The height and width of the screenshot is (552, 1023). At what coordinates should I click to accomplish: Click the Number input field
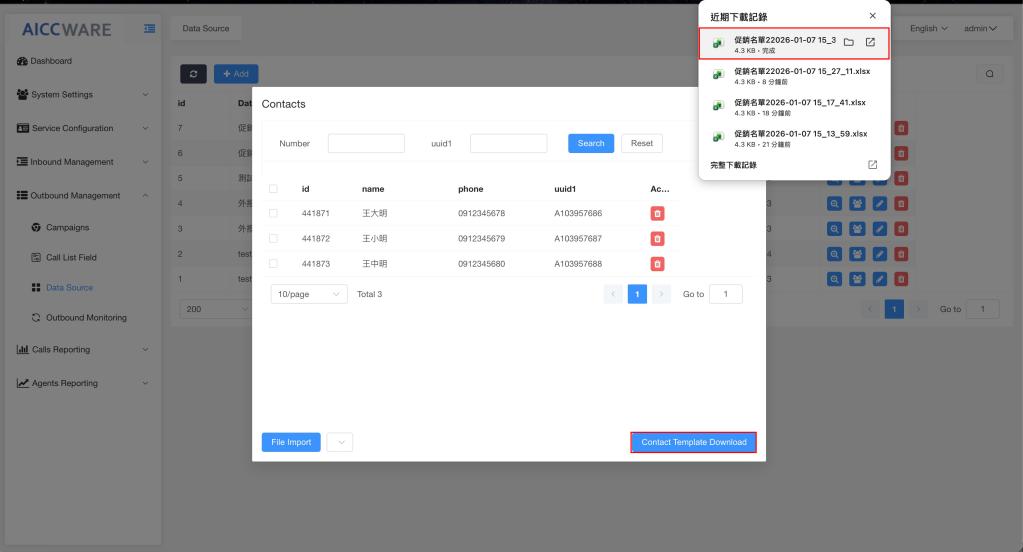[x=366, y=144]
